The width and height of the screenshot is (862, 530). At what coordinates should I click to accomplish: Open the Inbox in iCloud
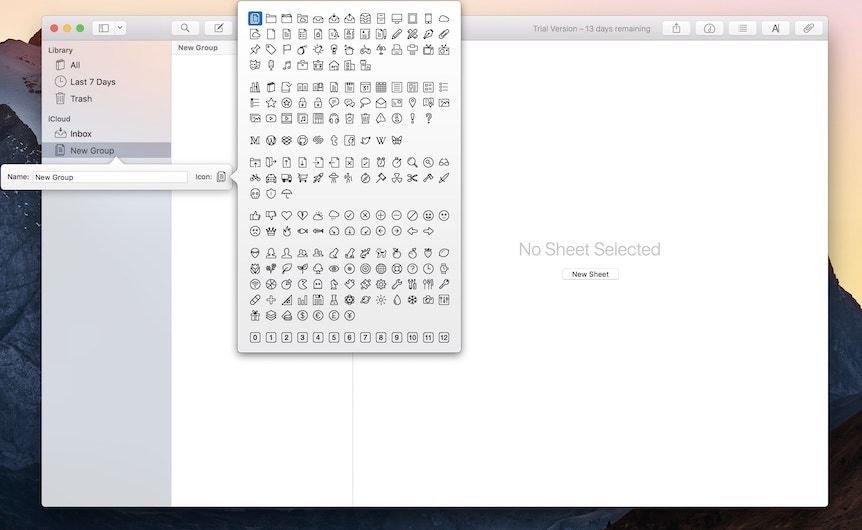(x=80, y=134)
